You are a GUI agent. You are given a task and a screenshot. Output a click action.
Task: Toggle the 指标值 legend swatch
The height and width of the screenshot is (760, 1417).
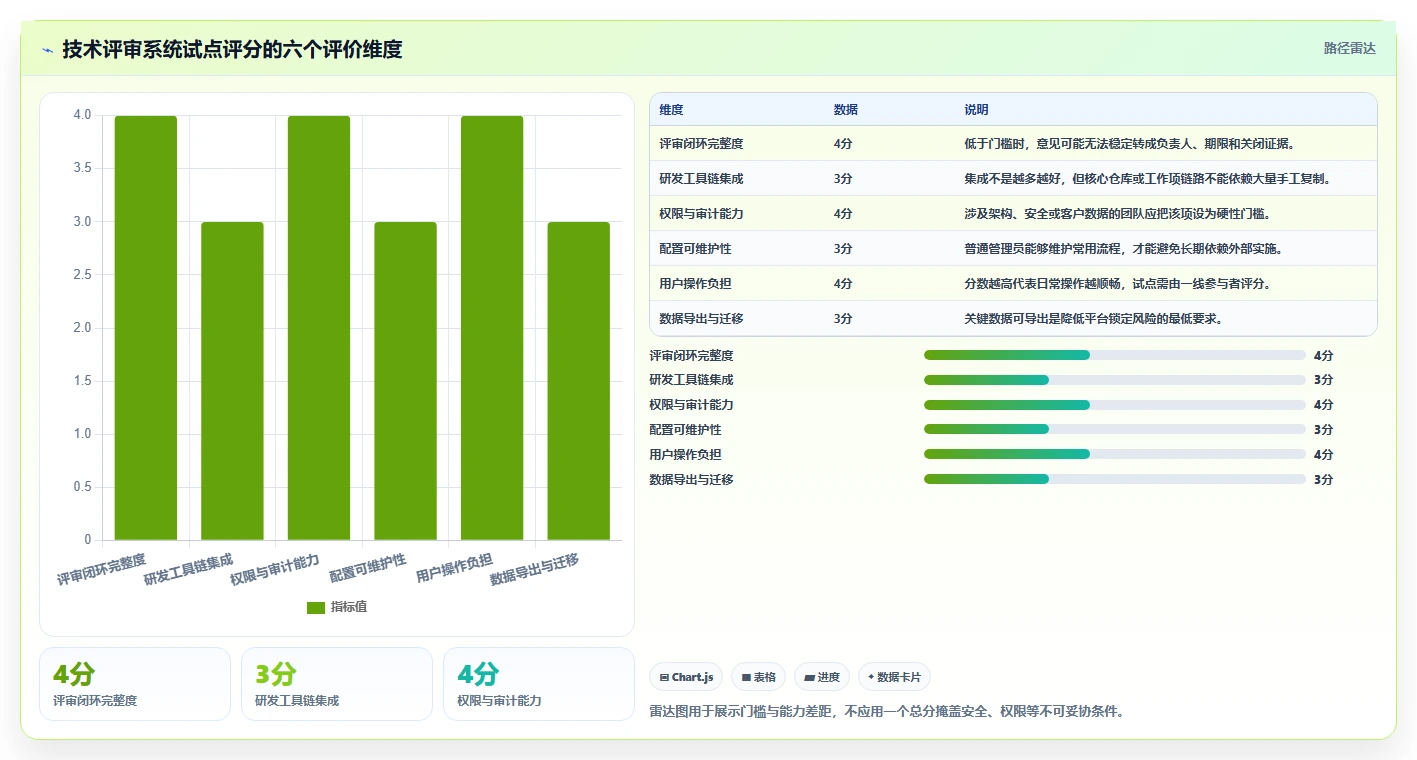pyautogui.click(x=316, y=607)
